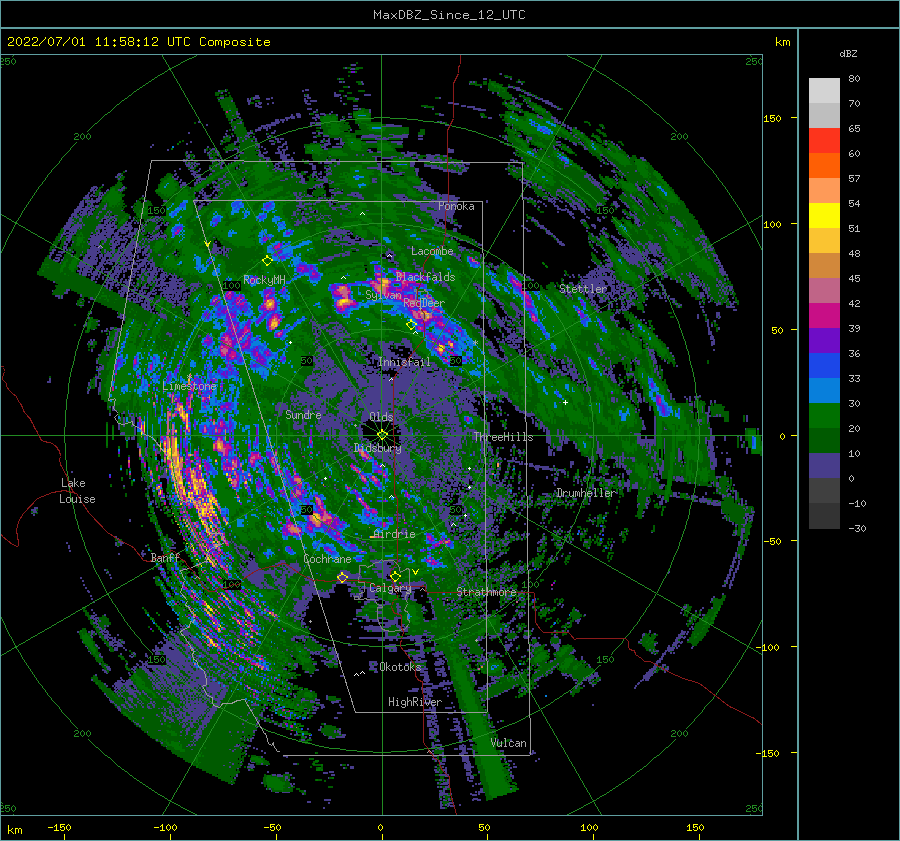Select the orange 57-60 dBZ legend swatch

coord(824,166)
